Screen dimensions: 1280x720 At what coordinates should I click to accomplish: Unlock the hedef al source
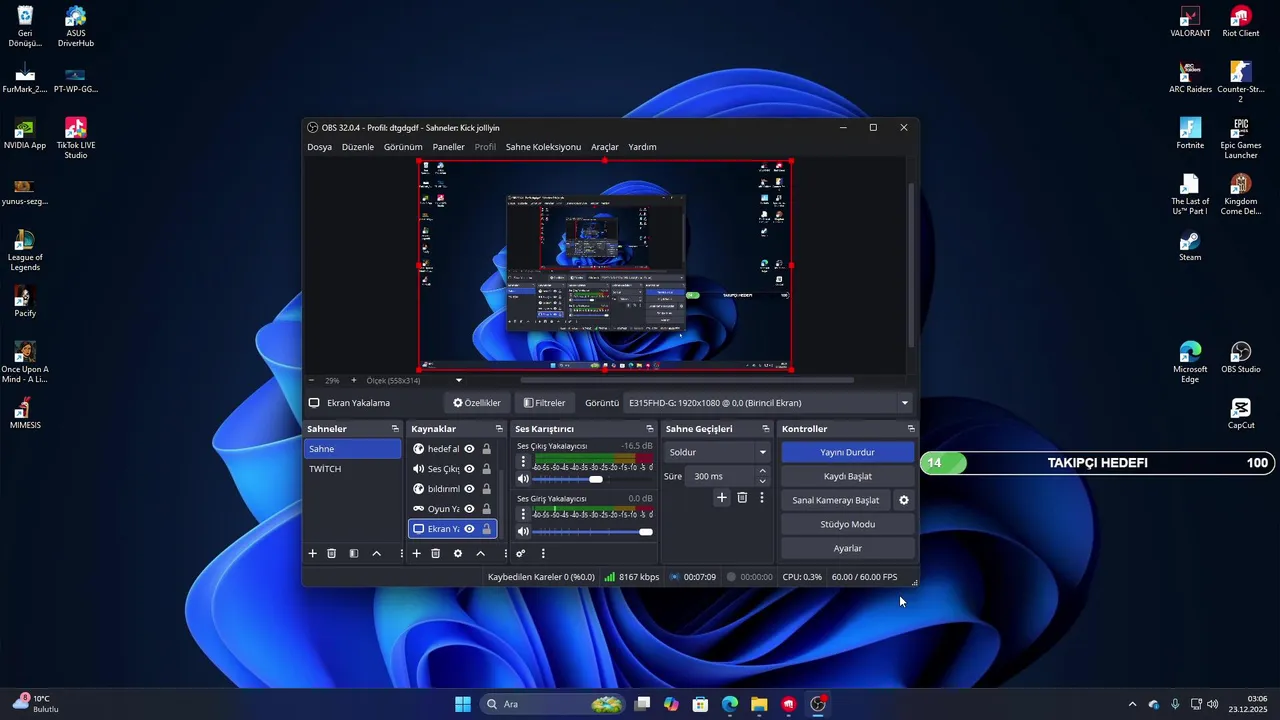pyautogui.click(x=487, y=449)
